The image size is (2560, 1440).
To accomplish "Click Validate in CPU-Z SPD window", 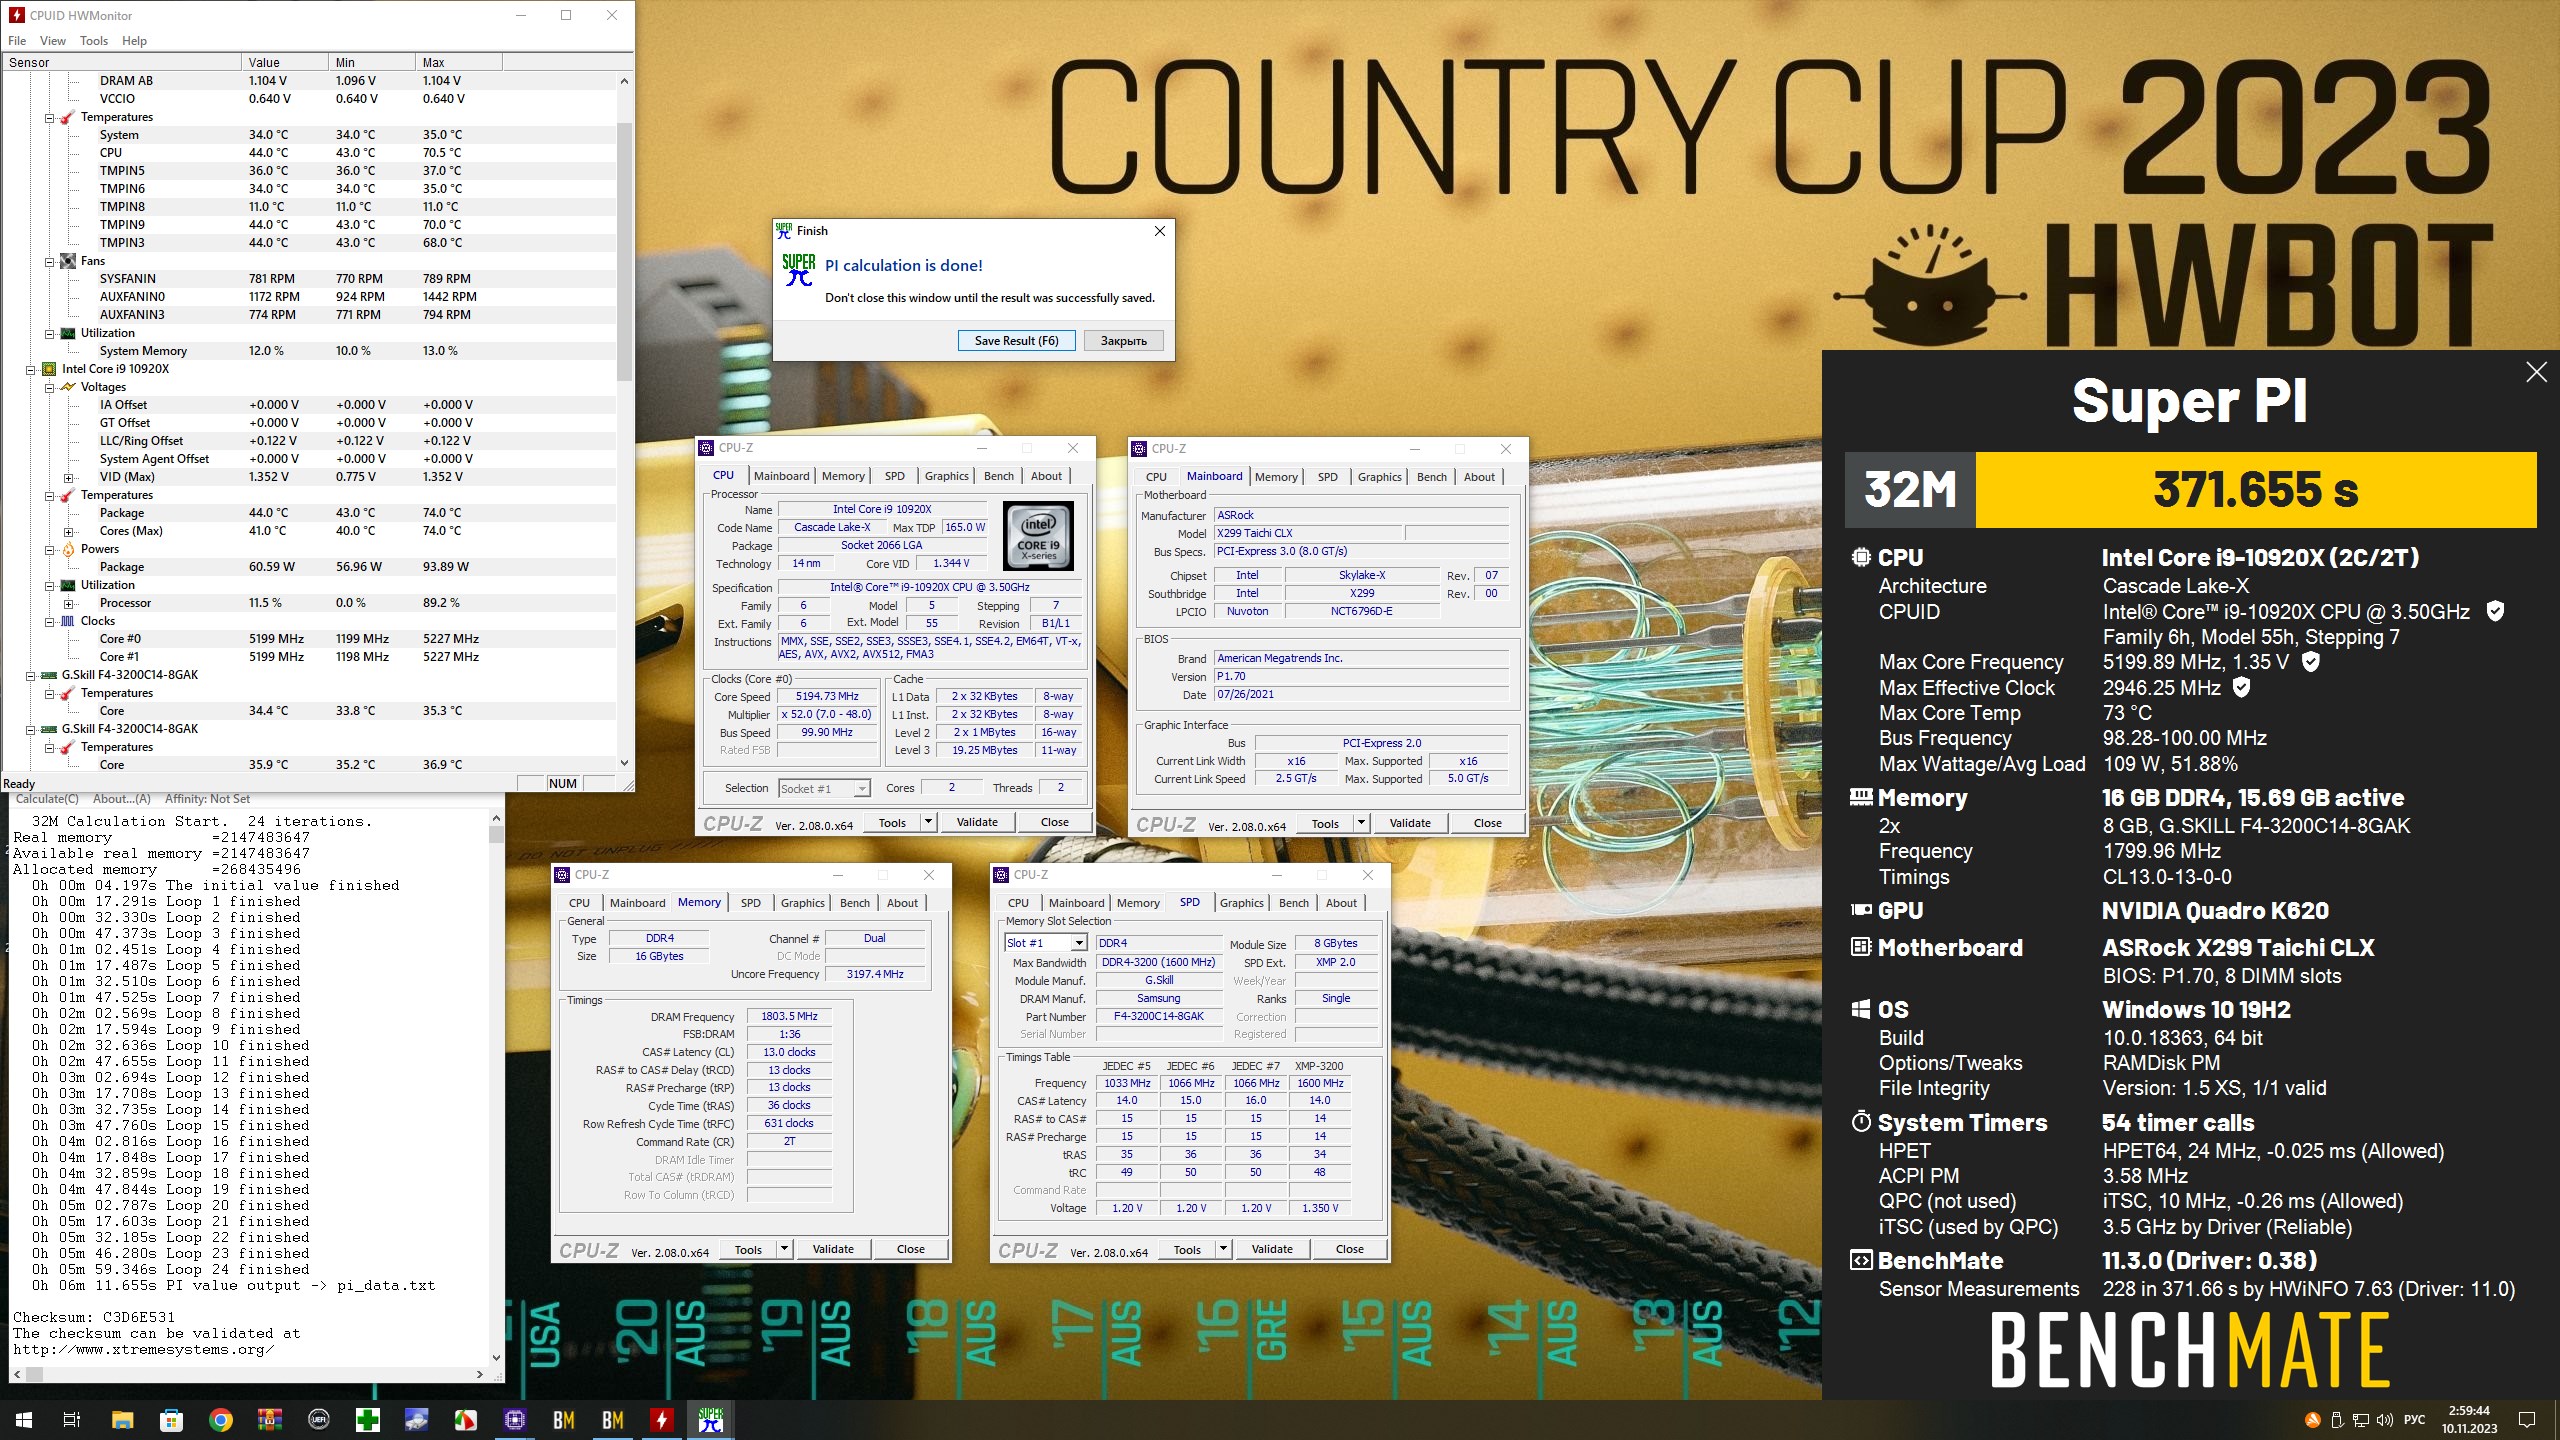I will click(1271, 1249).
